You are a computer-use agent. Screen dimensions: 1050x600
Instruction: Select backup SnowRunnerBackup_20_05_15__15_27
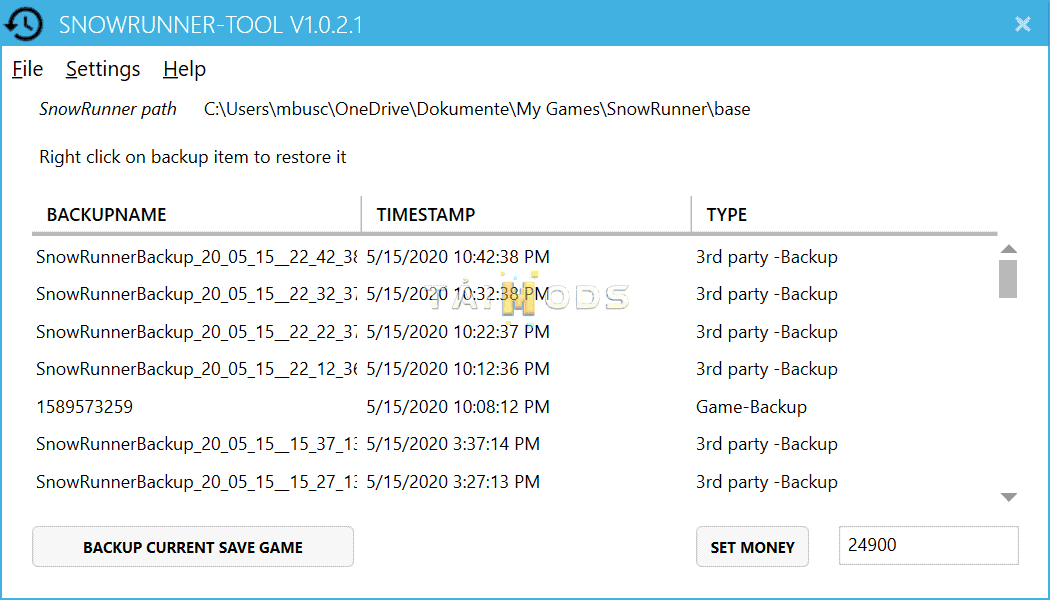click(x=196, y=481)
